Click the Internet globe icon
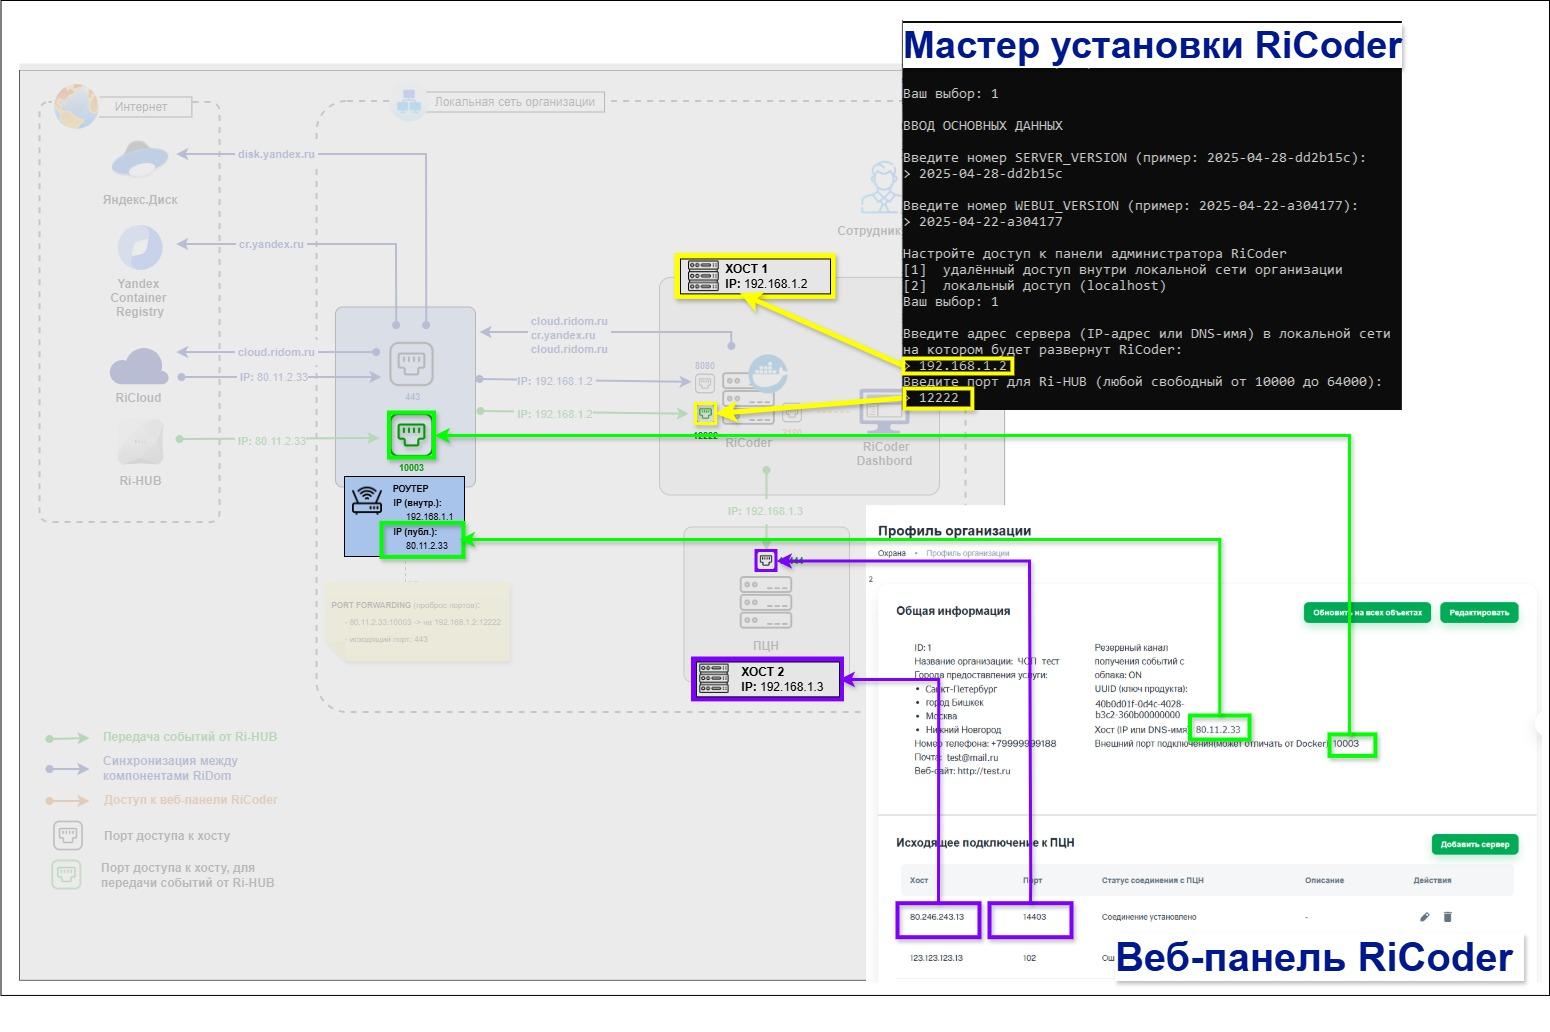 point(76,106)
